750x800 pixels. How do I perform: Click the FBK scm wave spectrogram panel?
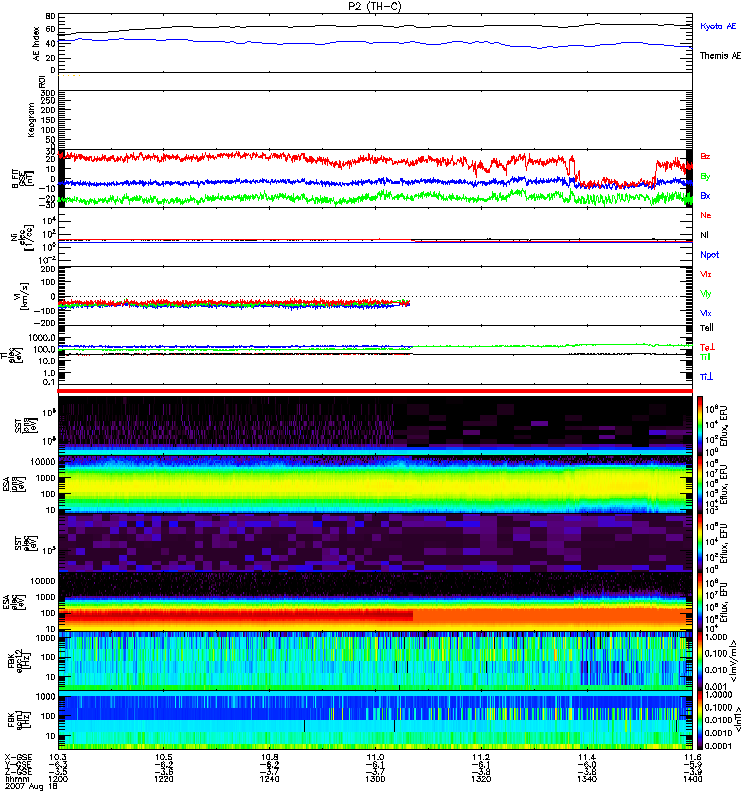[x=375, y=720]
